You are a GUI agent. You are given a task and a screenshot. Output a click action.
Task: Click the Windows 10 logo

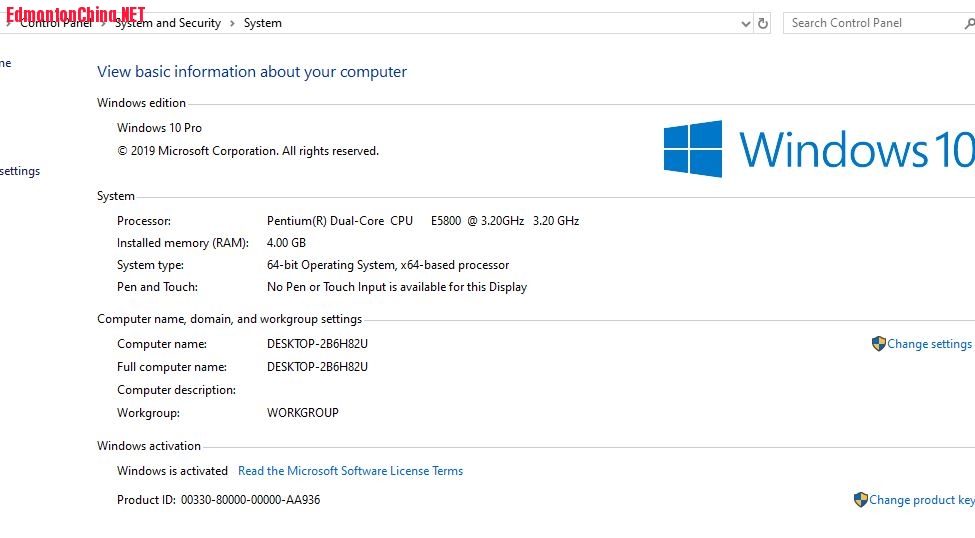click(x=819, y=149)
